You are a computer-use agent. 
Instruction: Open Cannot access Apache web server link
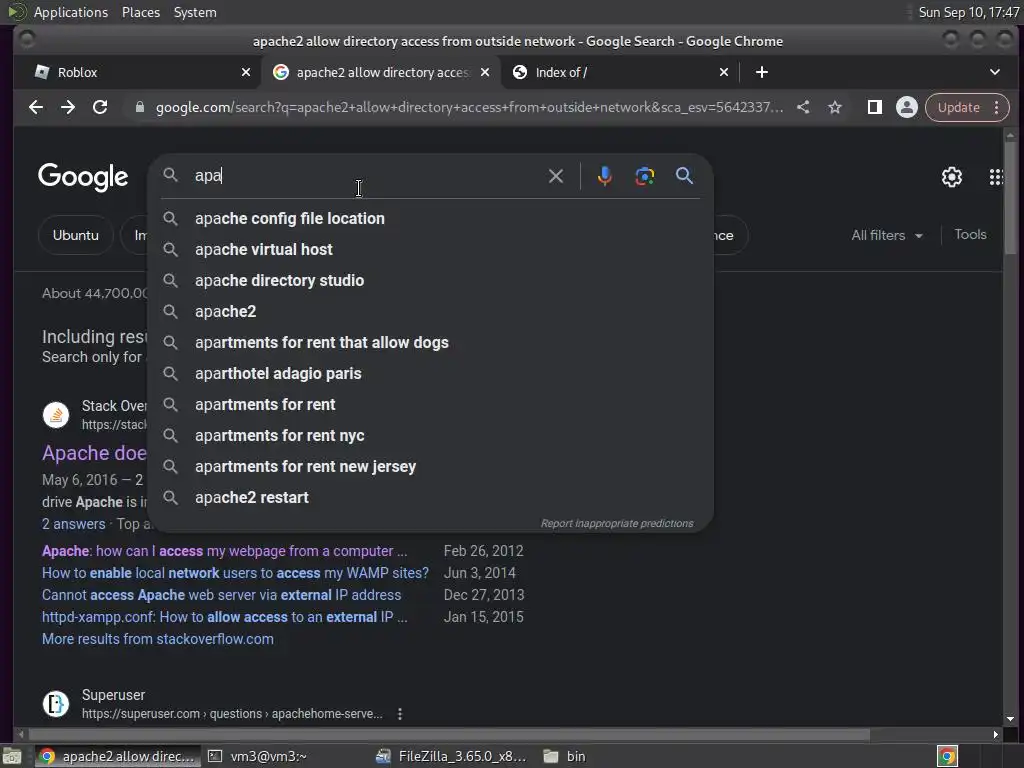tap(221, 595)
